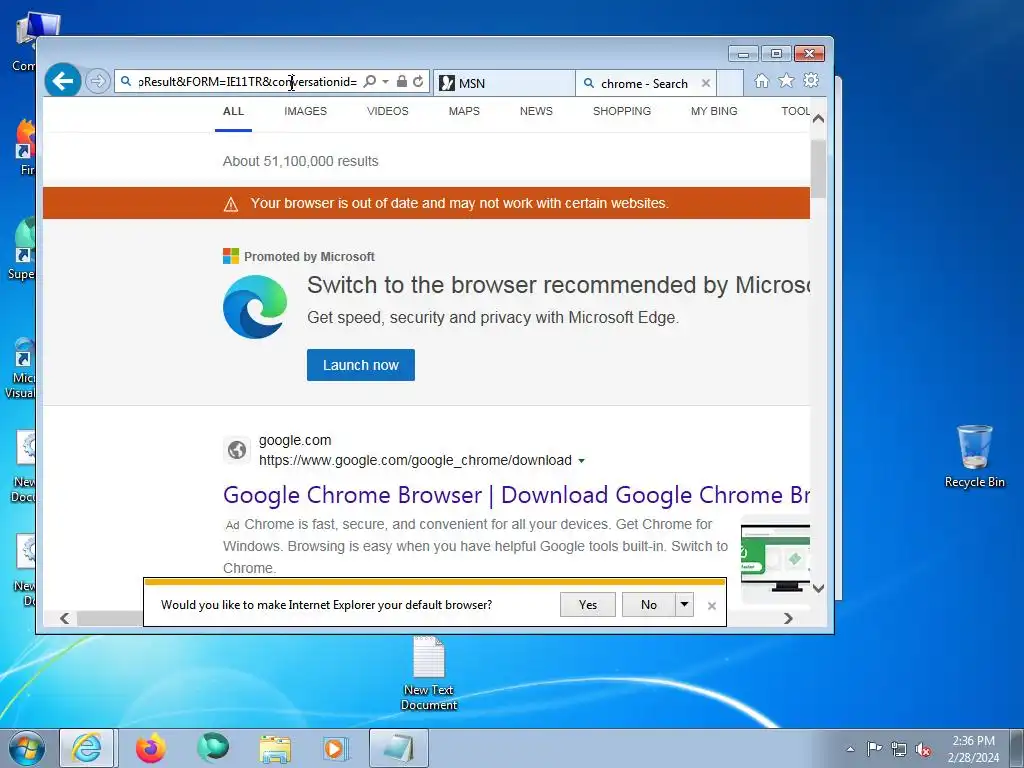Close the chrome - Search tab
The width and height of the screenshot is (1024, 768).
pyautogui.click(x=705, y=83)
